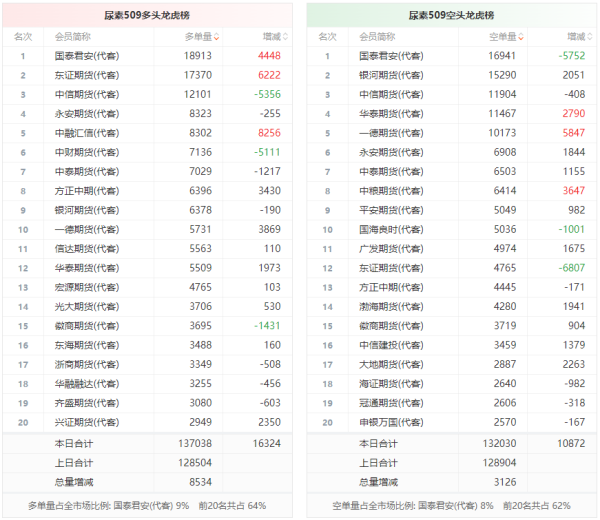
Task: Select 国海良时(代客) row name
Action: [391, 229]
